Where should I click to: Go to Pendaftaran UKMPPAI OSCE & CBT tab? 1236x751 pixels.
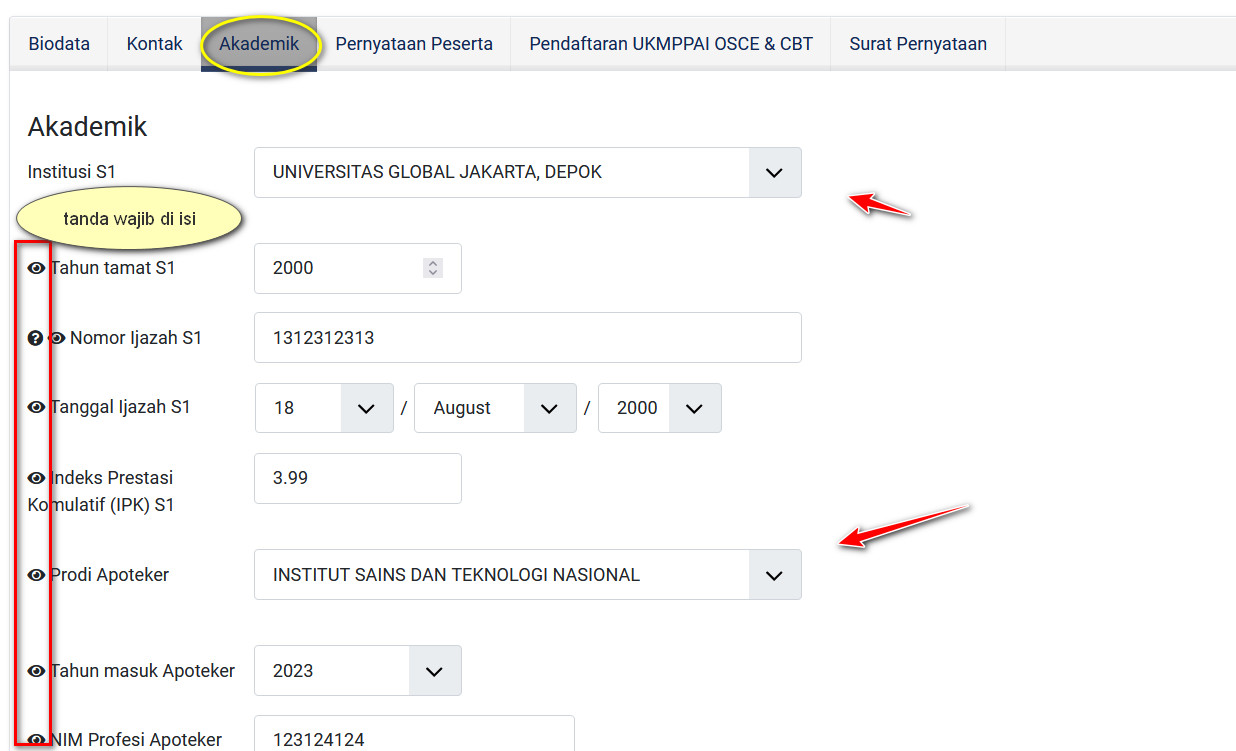[671, 44]
